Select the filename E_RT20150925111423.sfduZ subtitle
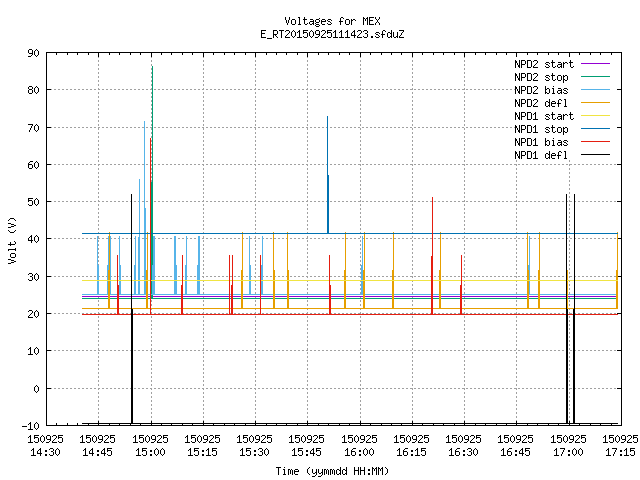The width and height of the screenshot is (640, 480). [x=332, y=34]
